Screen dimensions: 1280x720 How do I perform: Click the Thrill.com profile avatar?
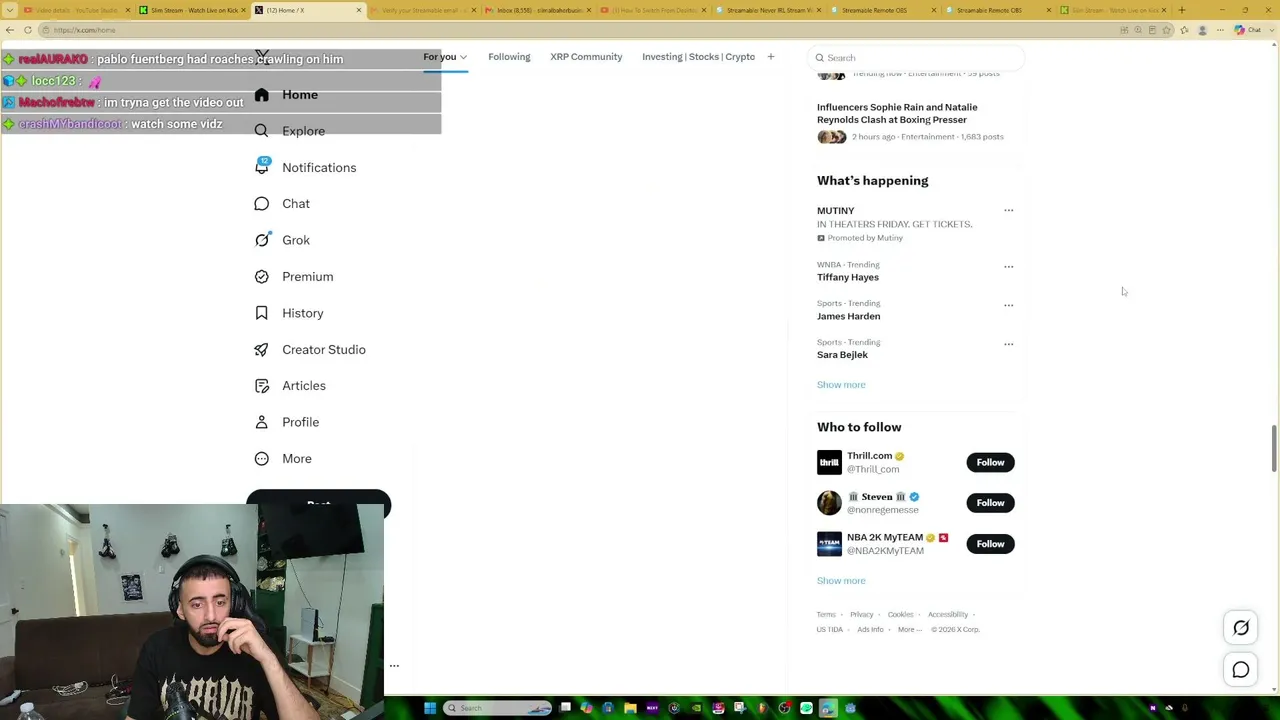click(x=829, y=462)
